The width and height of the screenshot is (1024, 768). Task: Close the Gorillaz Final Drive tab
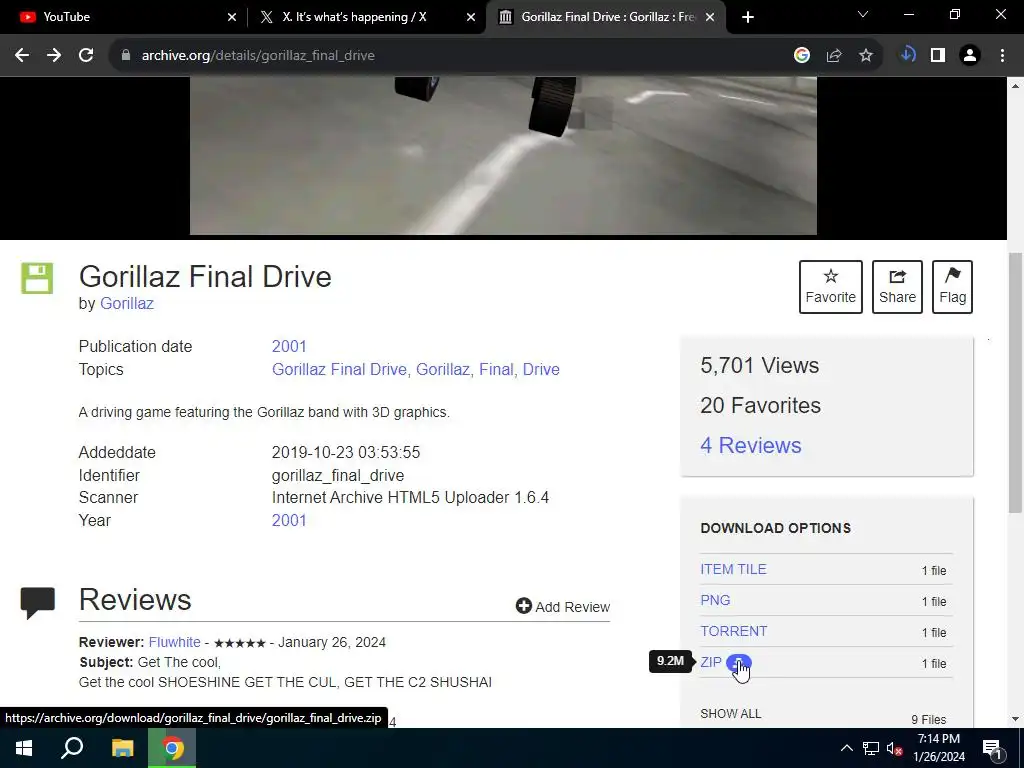(711, 17)
